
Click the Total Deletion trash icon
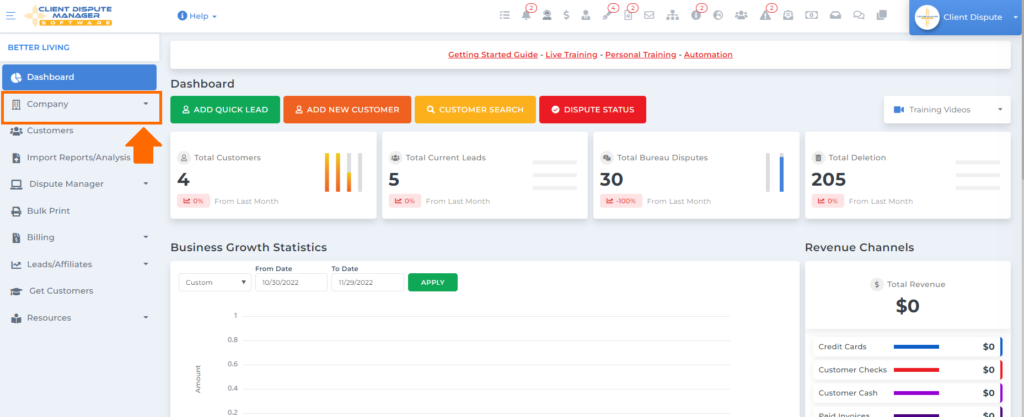818,157
